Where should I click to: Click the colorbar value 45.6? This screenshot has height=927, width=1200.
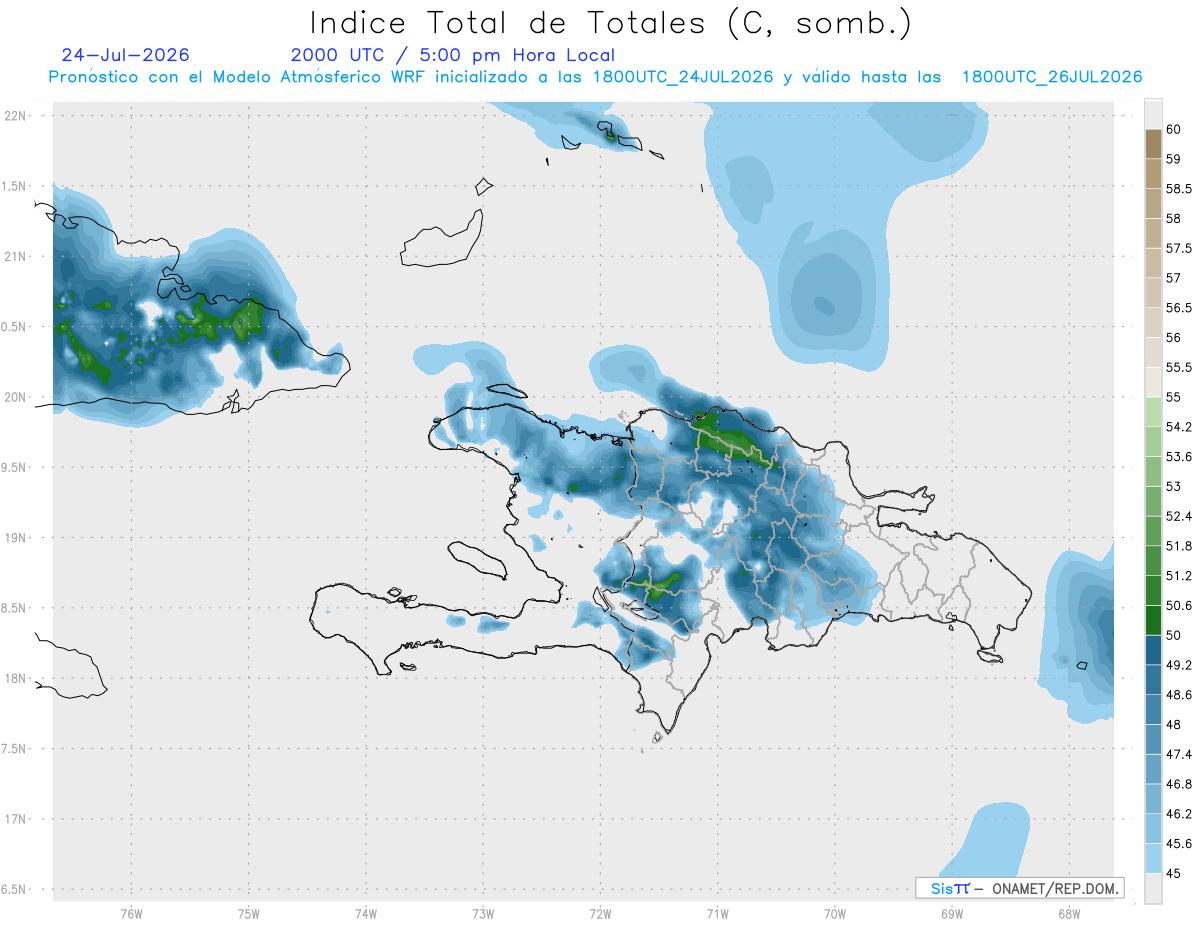[1179, 844]
